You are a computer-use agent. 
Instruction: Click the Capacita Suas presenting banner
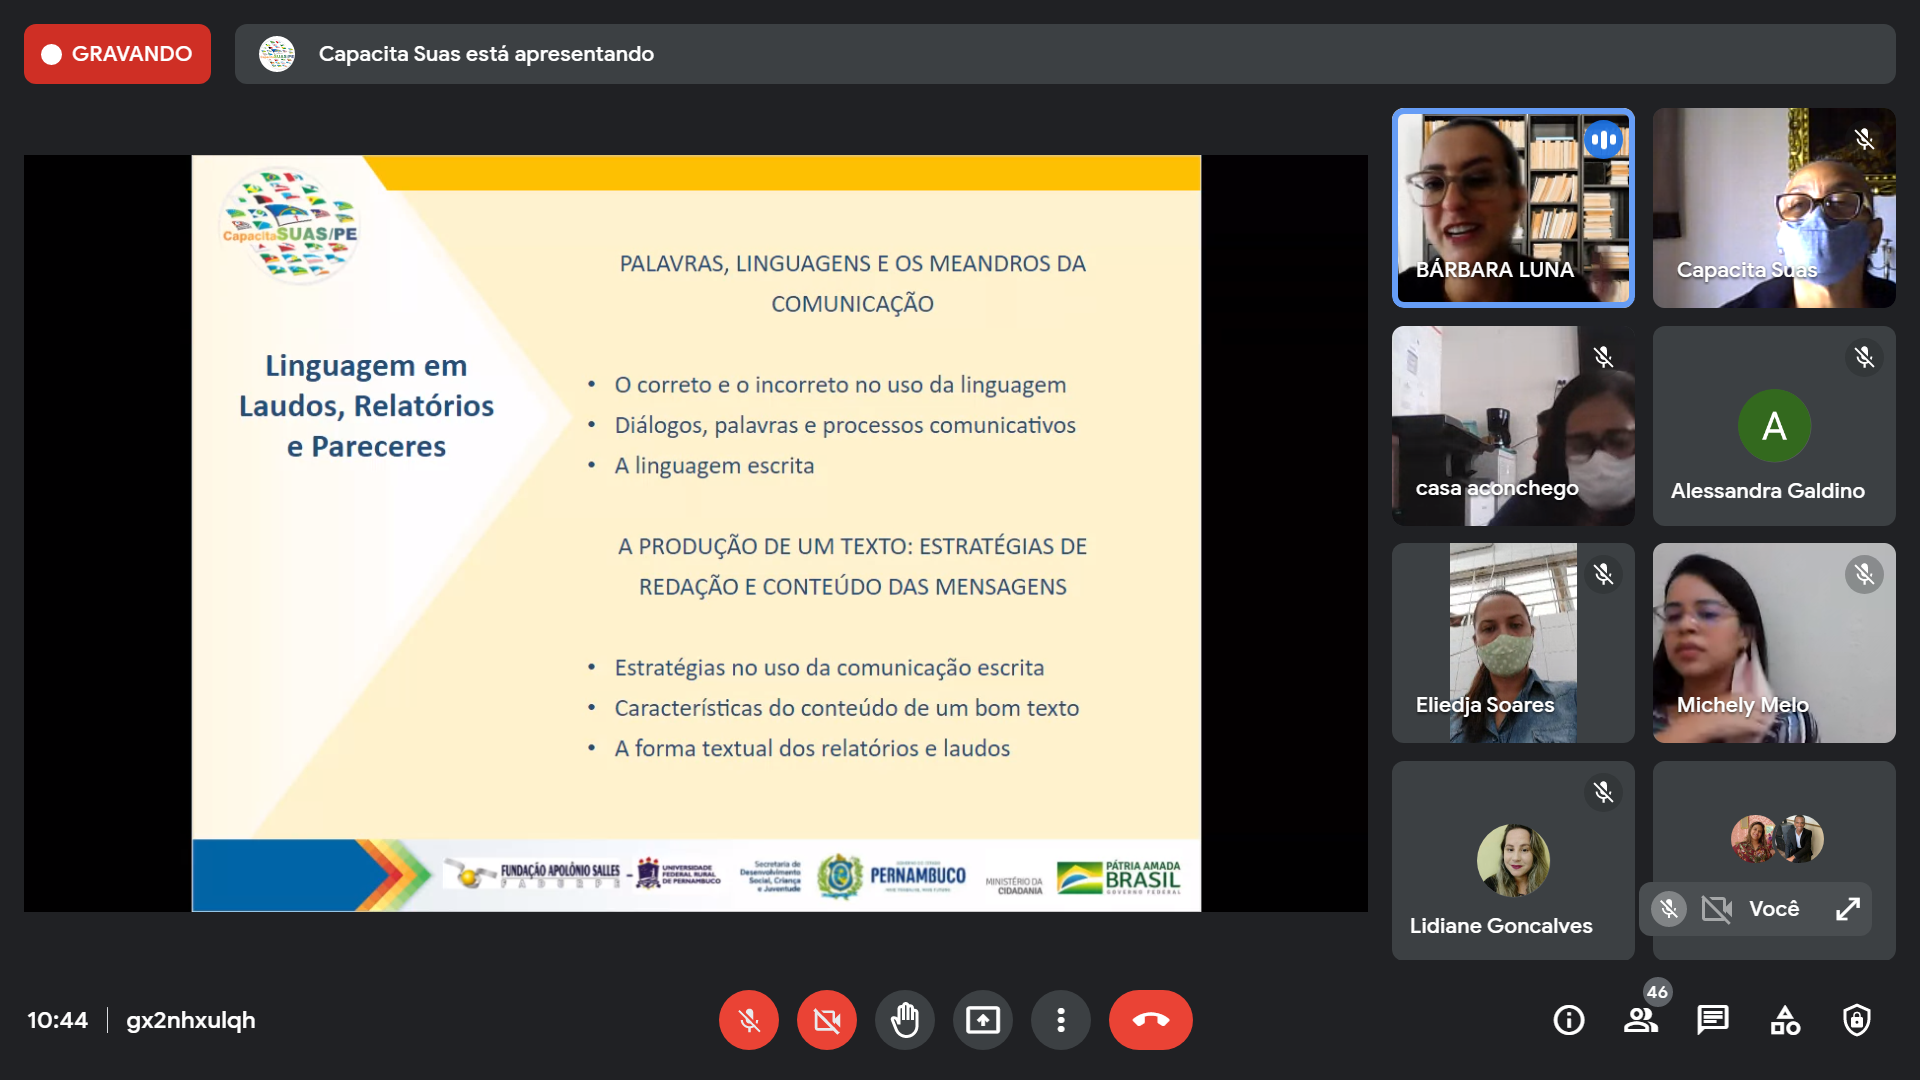point(1064,54)
